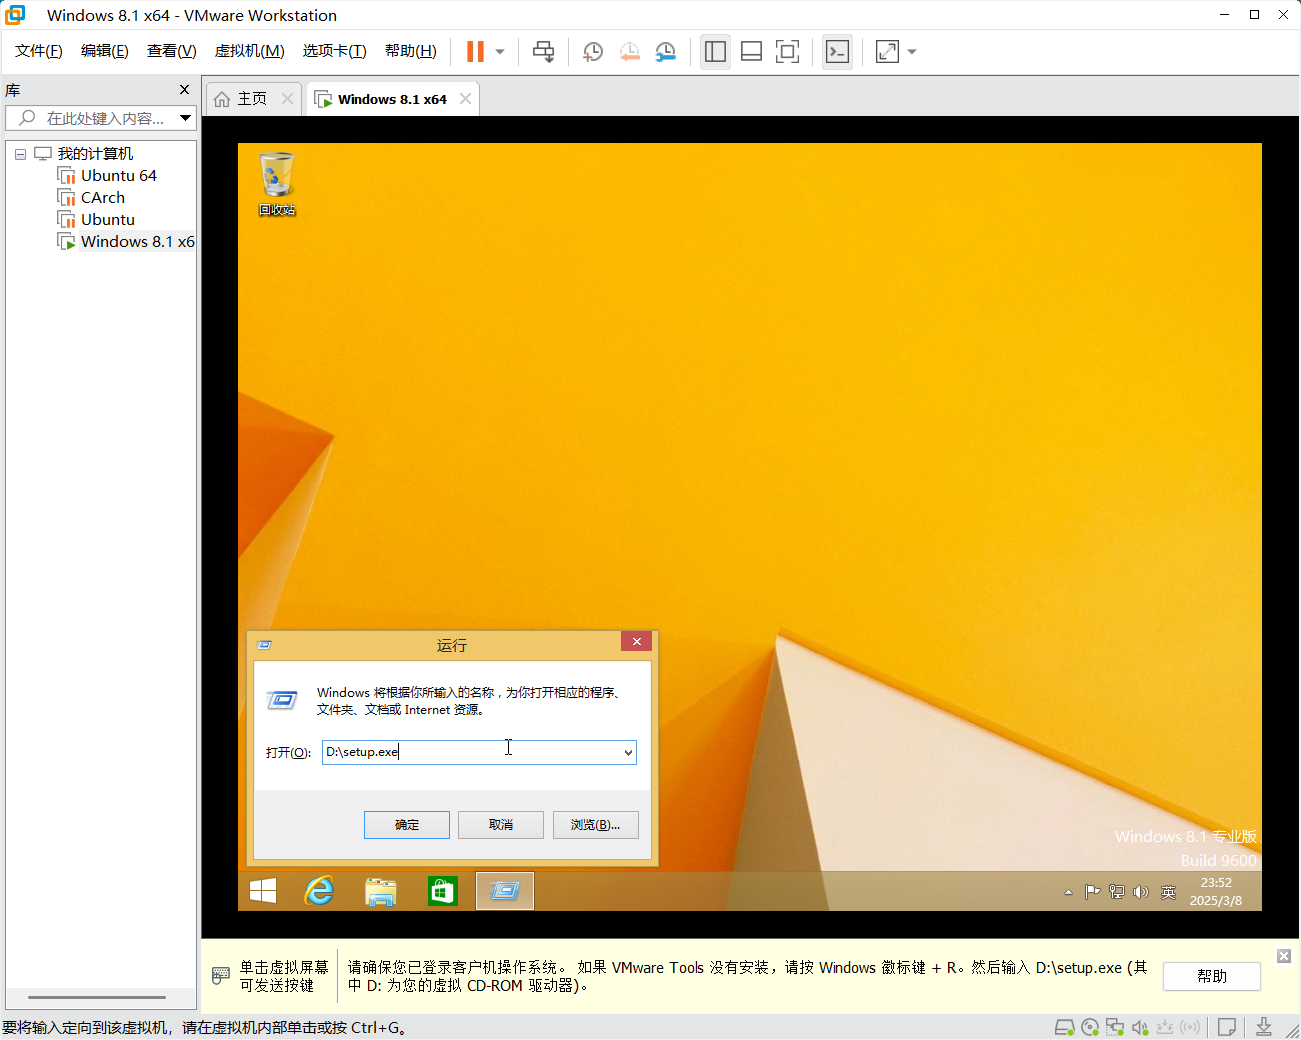Click the library panel horizontal scrollbar
This screenshot has width=1301, height=1040.
(97, 997)
